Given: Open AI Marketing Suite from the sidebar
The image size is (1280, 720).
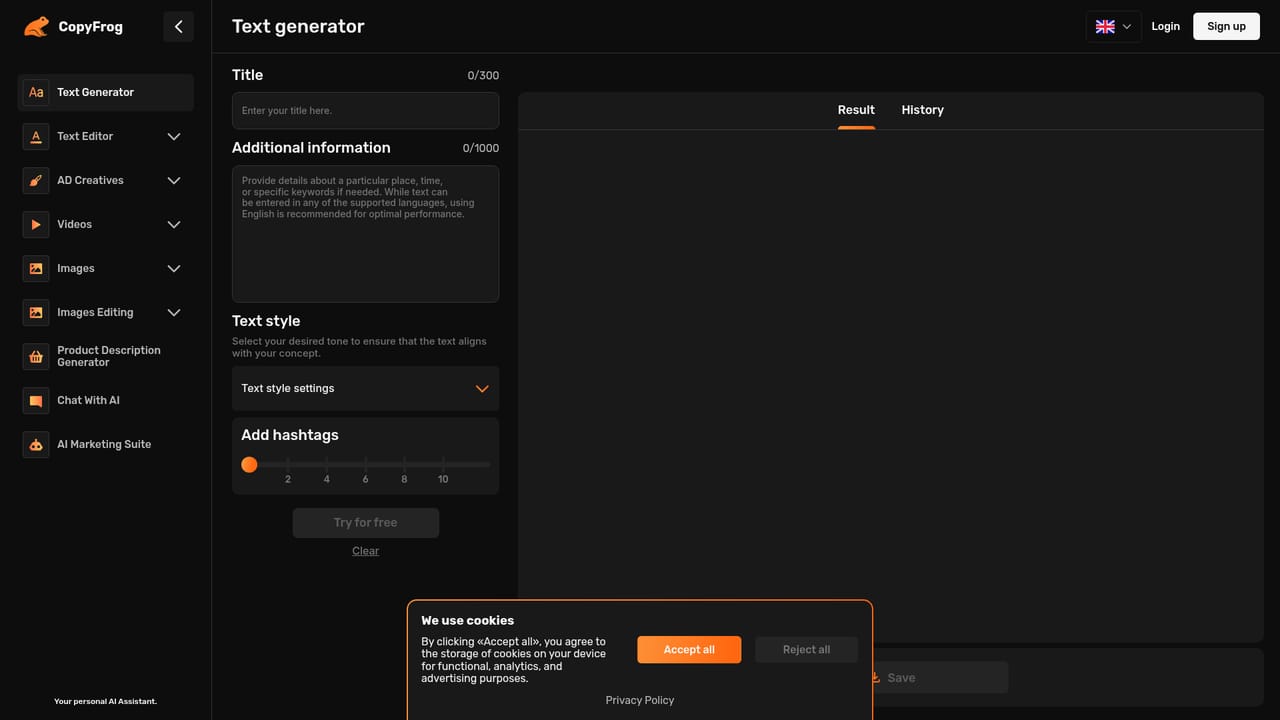Looking at the screenshot, I should pos(106,444).
